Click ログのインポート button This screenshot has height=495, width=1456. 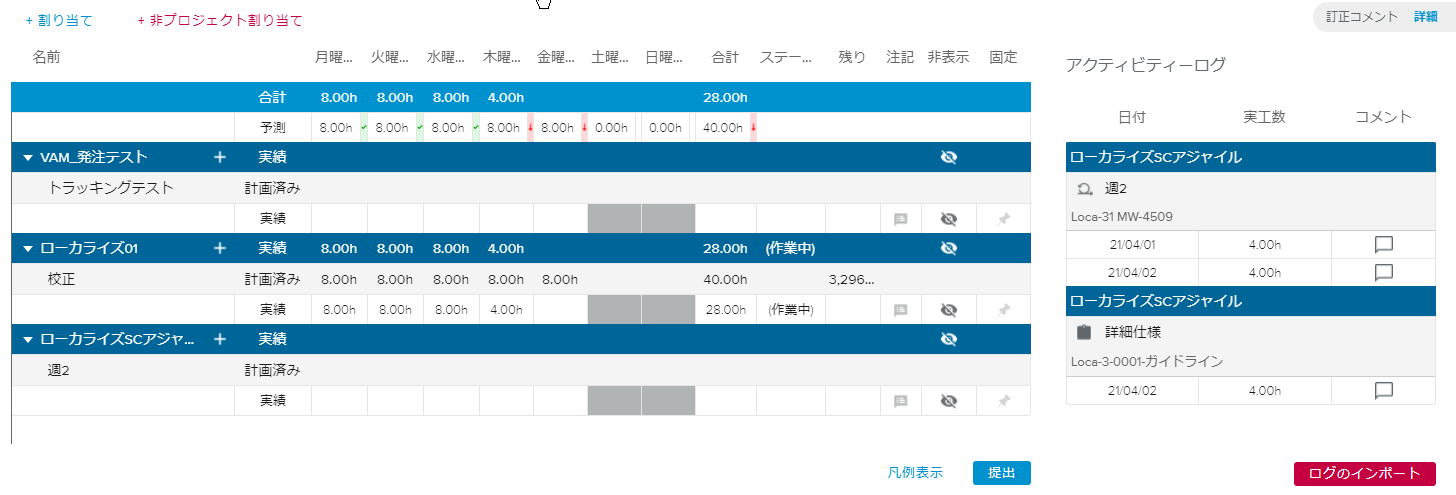coord(1364,473)
